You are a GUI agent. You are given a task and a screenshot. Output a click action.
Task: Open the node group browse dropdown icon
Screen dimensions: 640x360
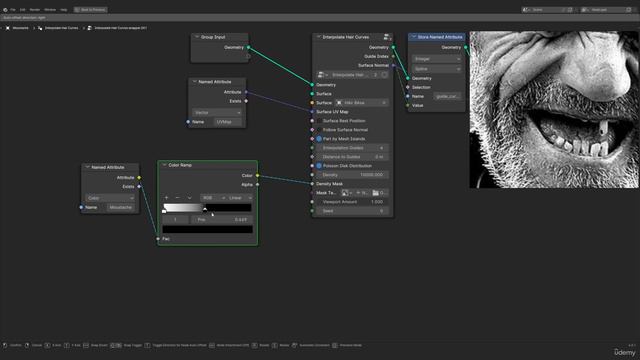(x=322, y=75)
